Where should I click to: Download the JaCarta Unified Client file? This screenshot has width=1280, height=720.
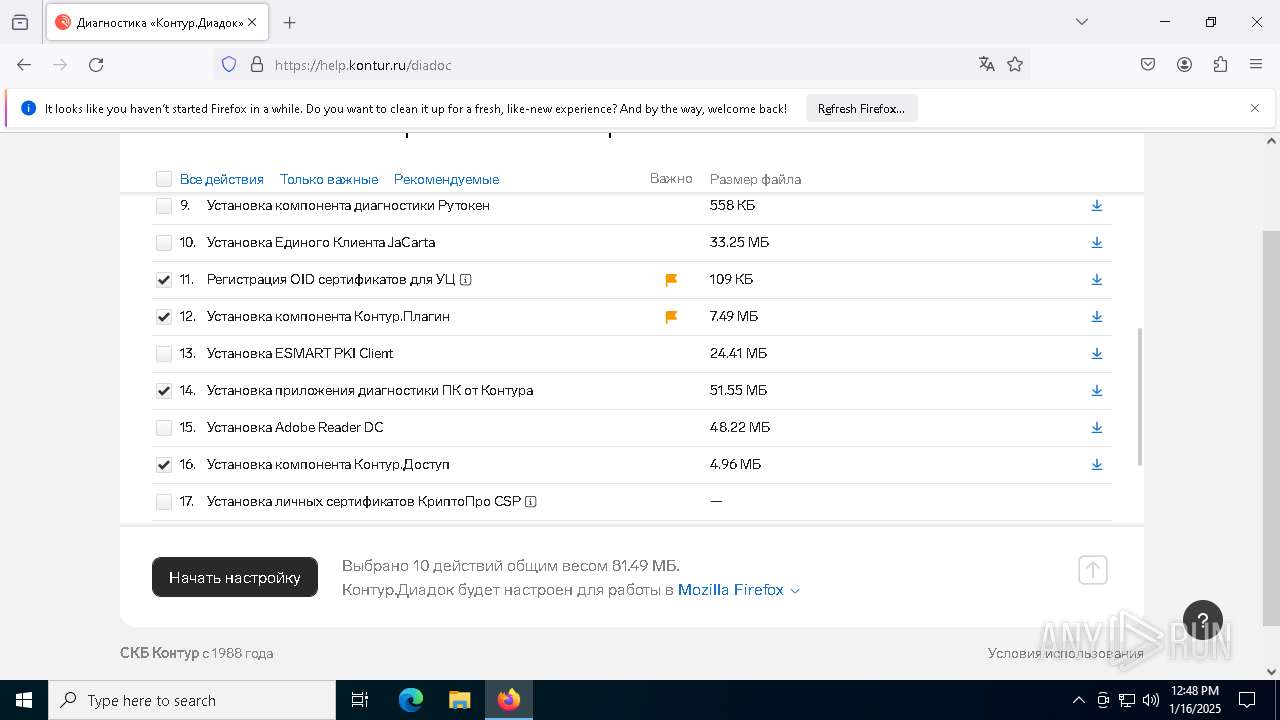click(x=1097, y=243)
